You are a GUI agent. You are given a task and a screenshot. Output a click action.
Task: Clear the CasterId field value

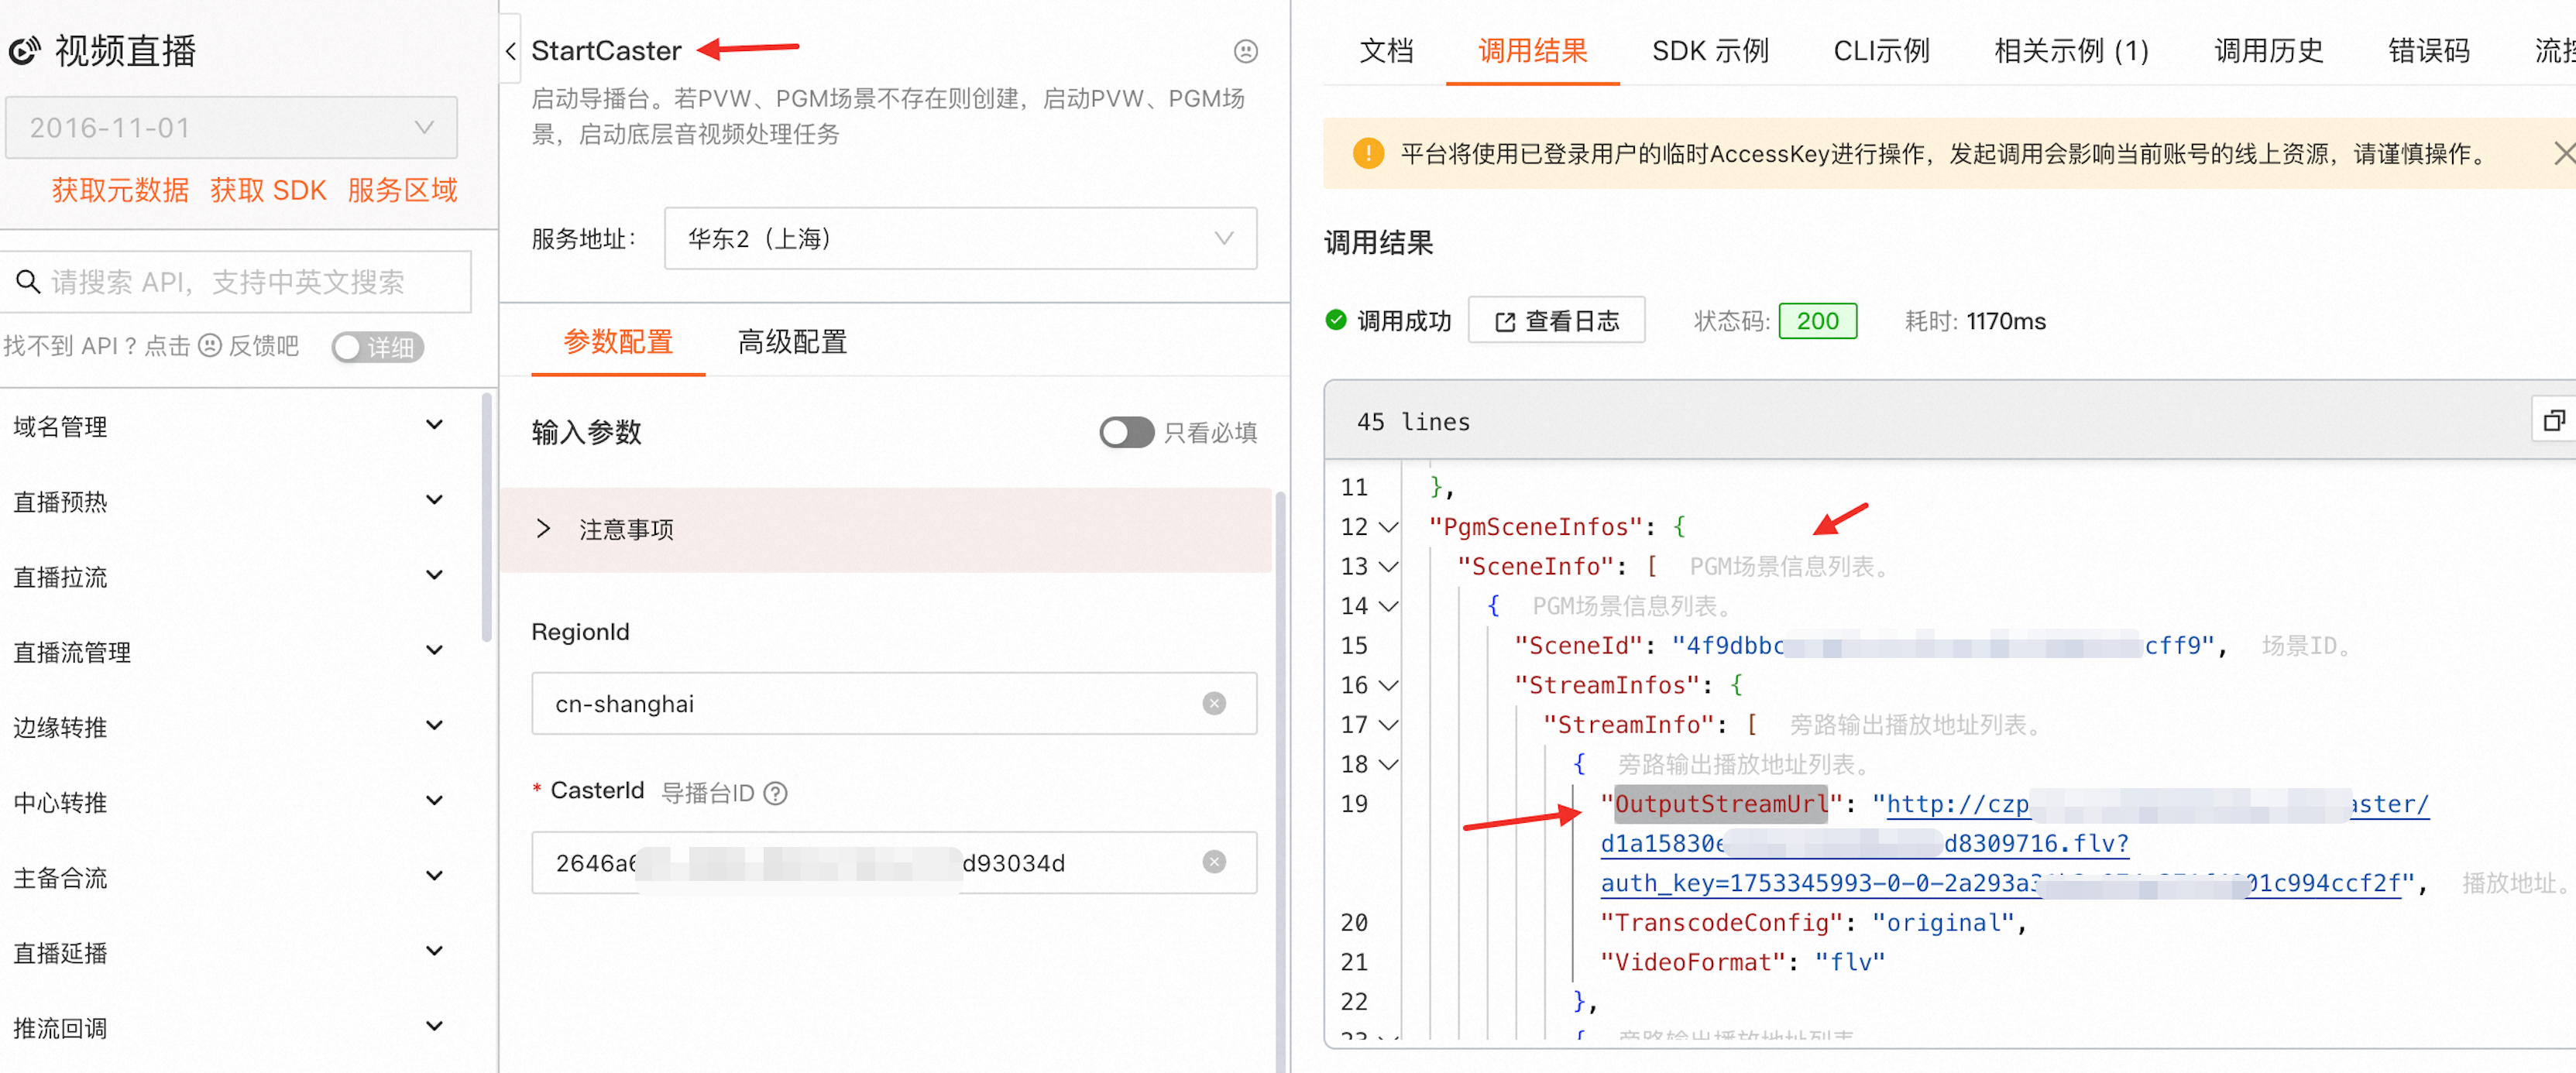[1214, 862]
